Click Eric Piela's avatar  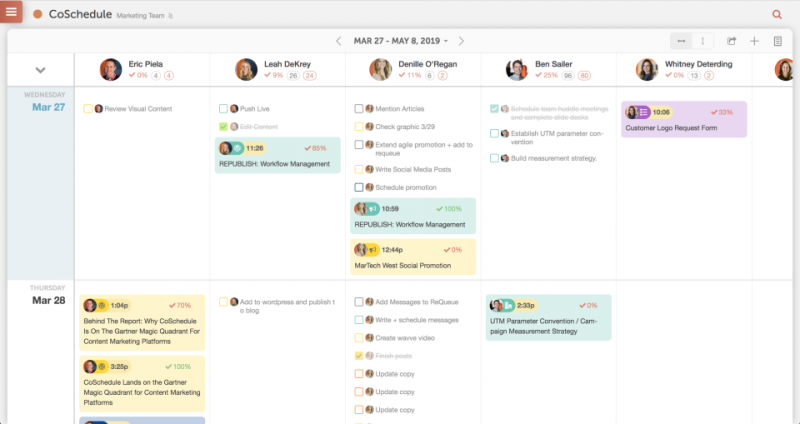click(111, 69)
